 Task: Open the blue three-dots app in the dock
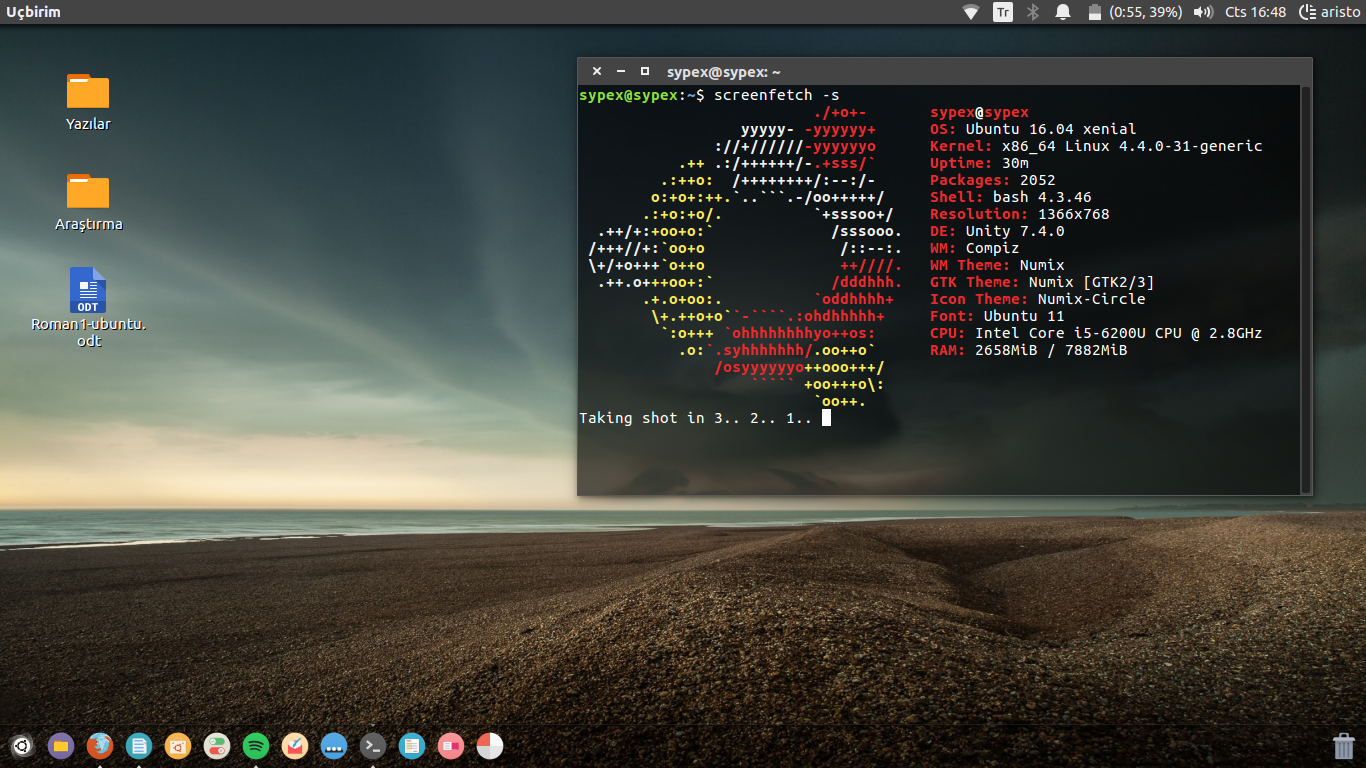pyautogui.click(x=334, y=746)
